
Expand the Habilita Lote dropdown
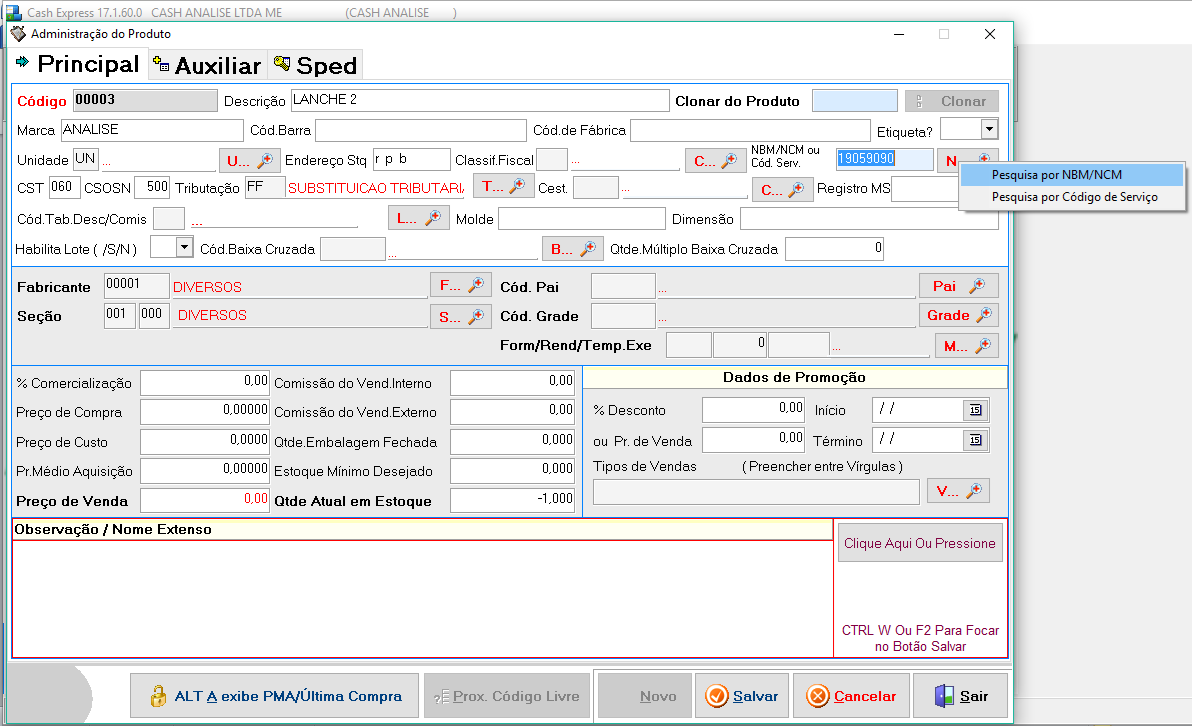pos(184,248)
